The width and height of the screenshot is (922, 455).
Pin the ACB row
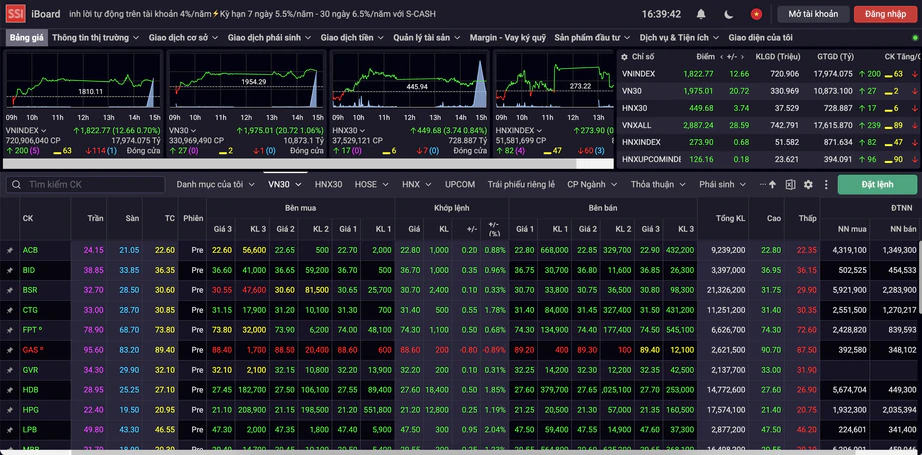tap(9, 250)
